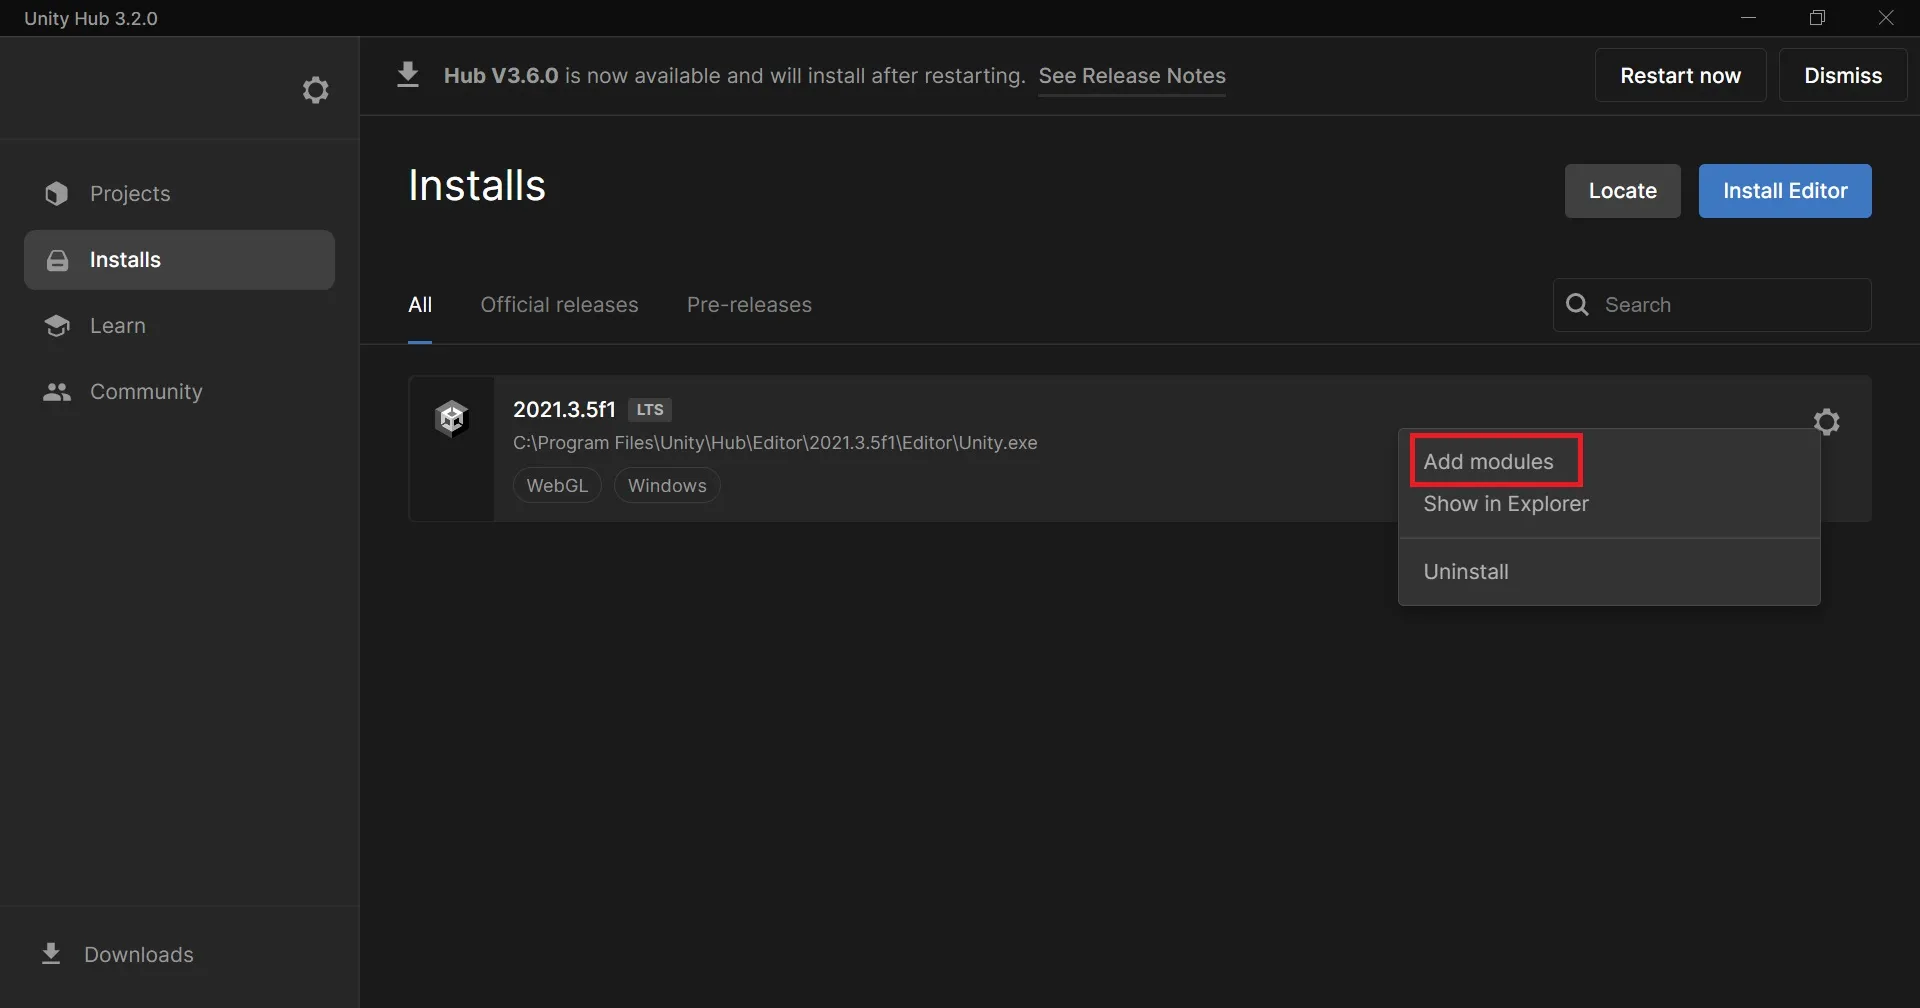
Task: Click the Install Editor button
Action: tap(1785, 191)
